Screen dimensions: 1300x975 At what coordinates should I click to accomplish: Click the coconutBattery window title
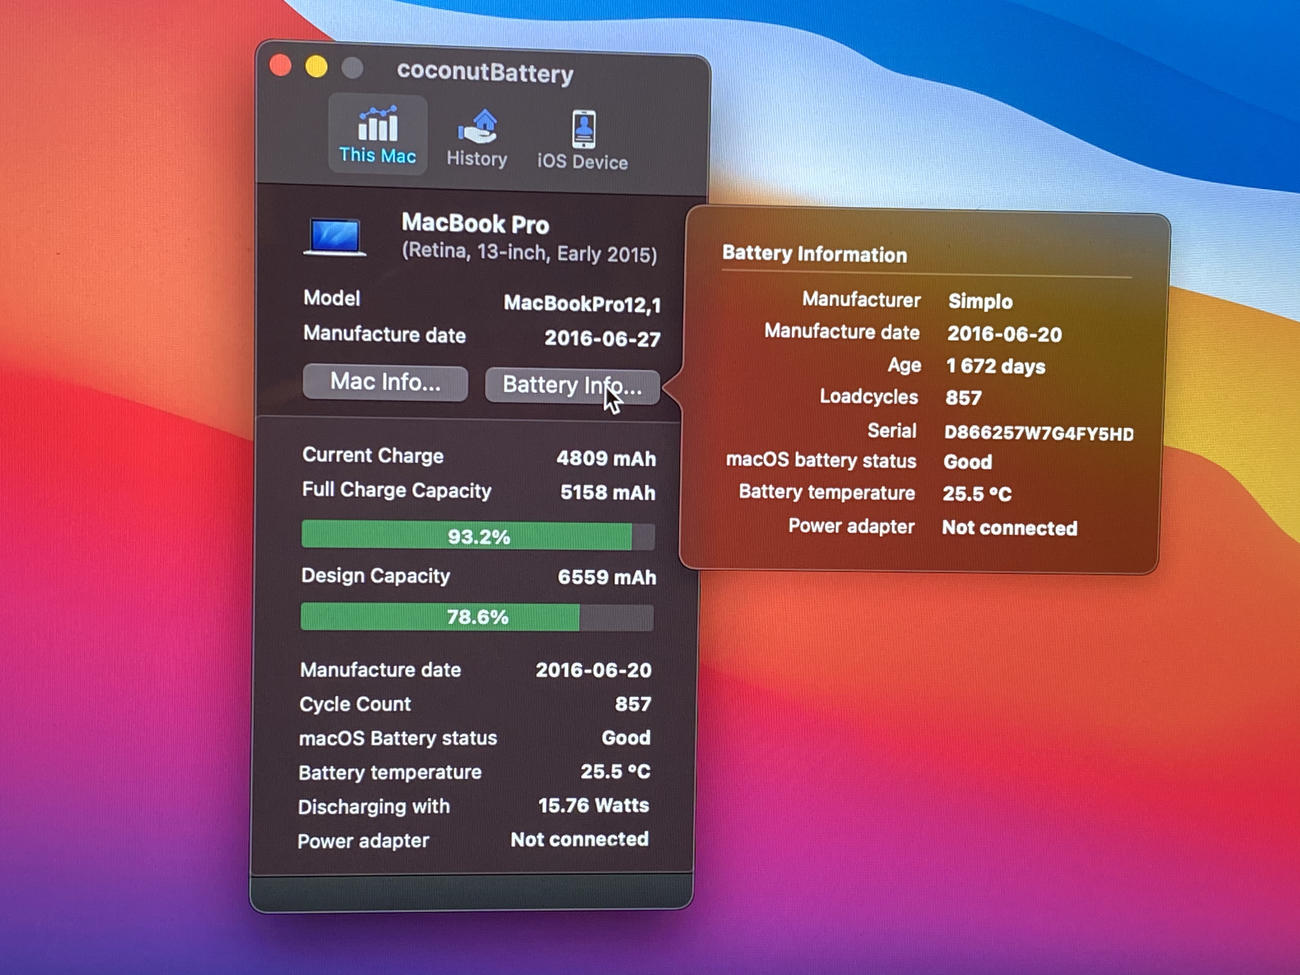point(485,72)
